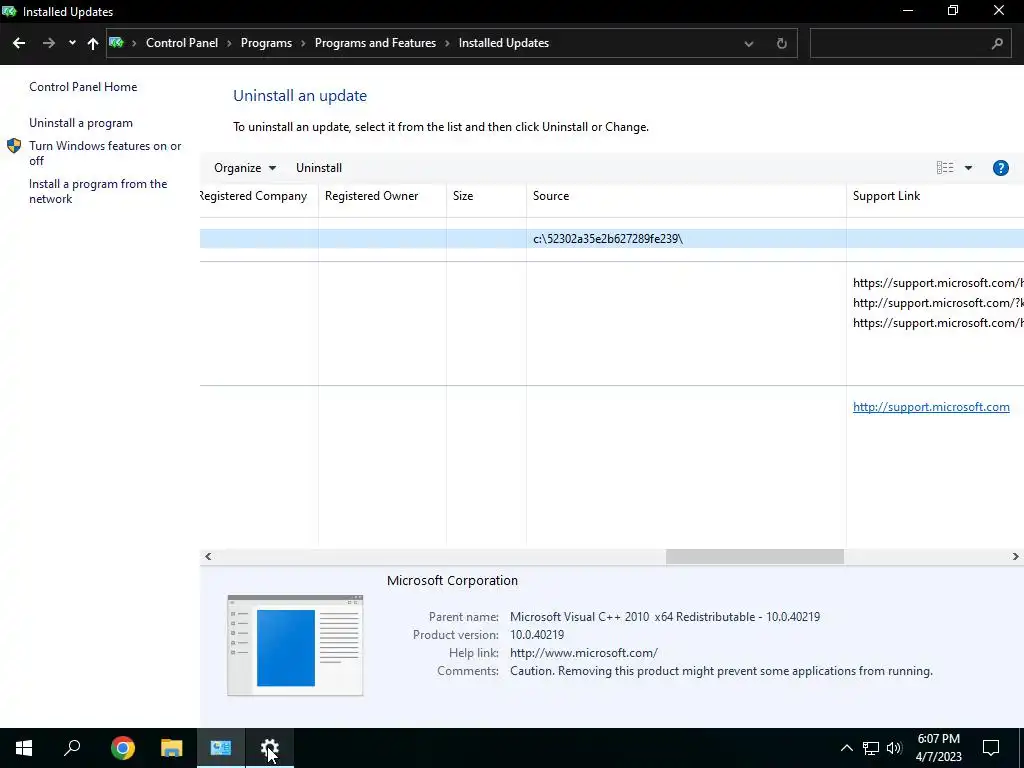Viewport: 1024px width, 768px height.
Task: Refresh the Installed Updates list
Action: pyautogui.click(x=781, y=44)
